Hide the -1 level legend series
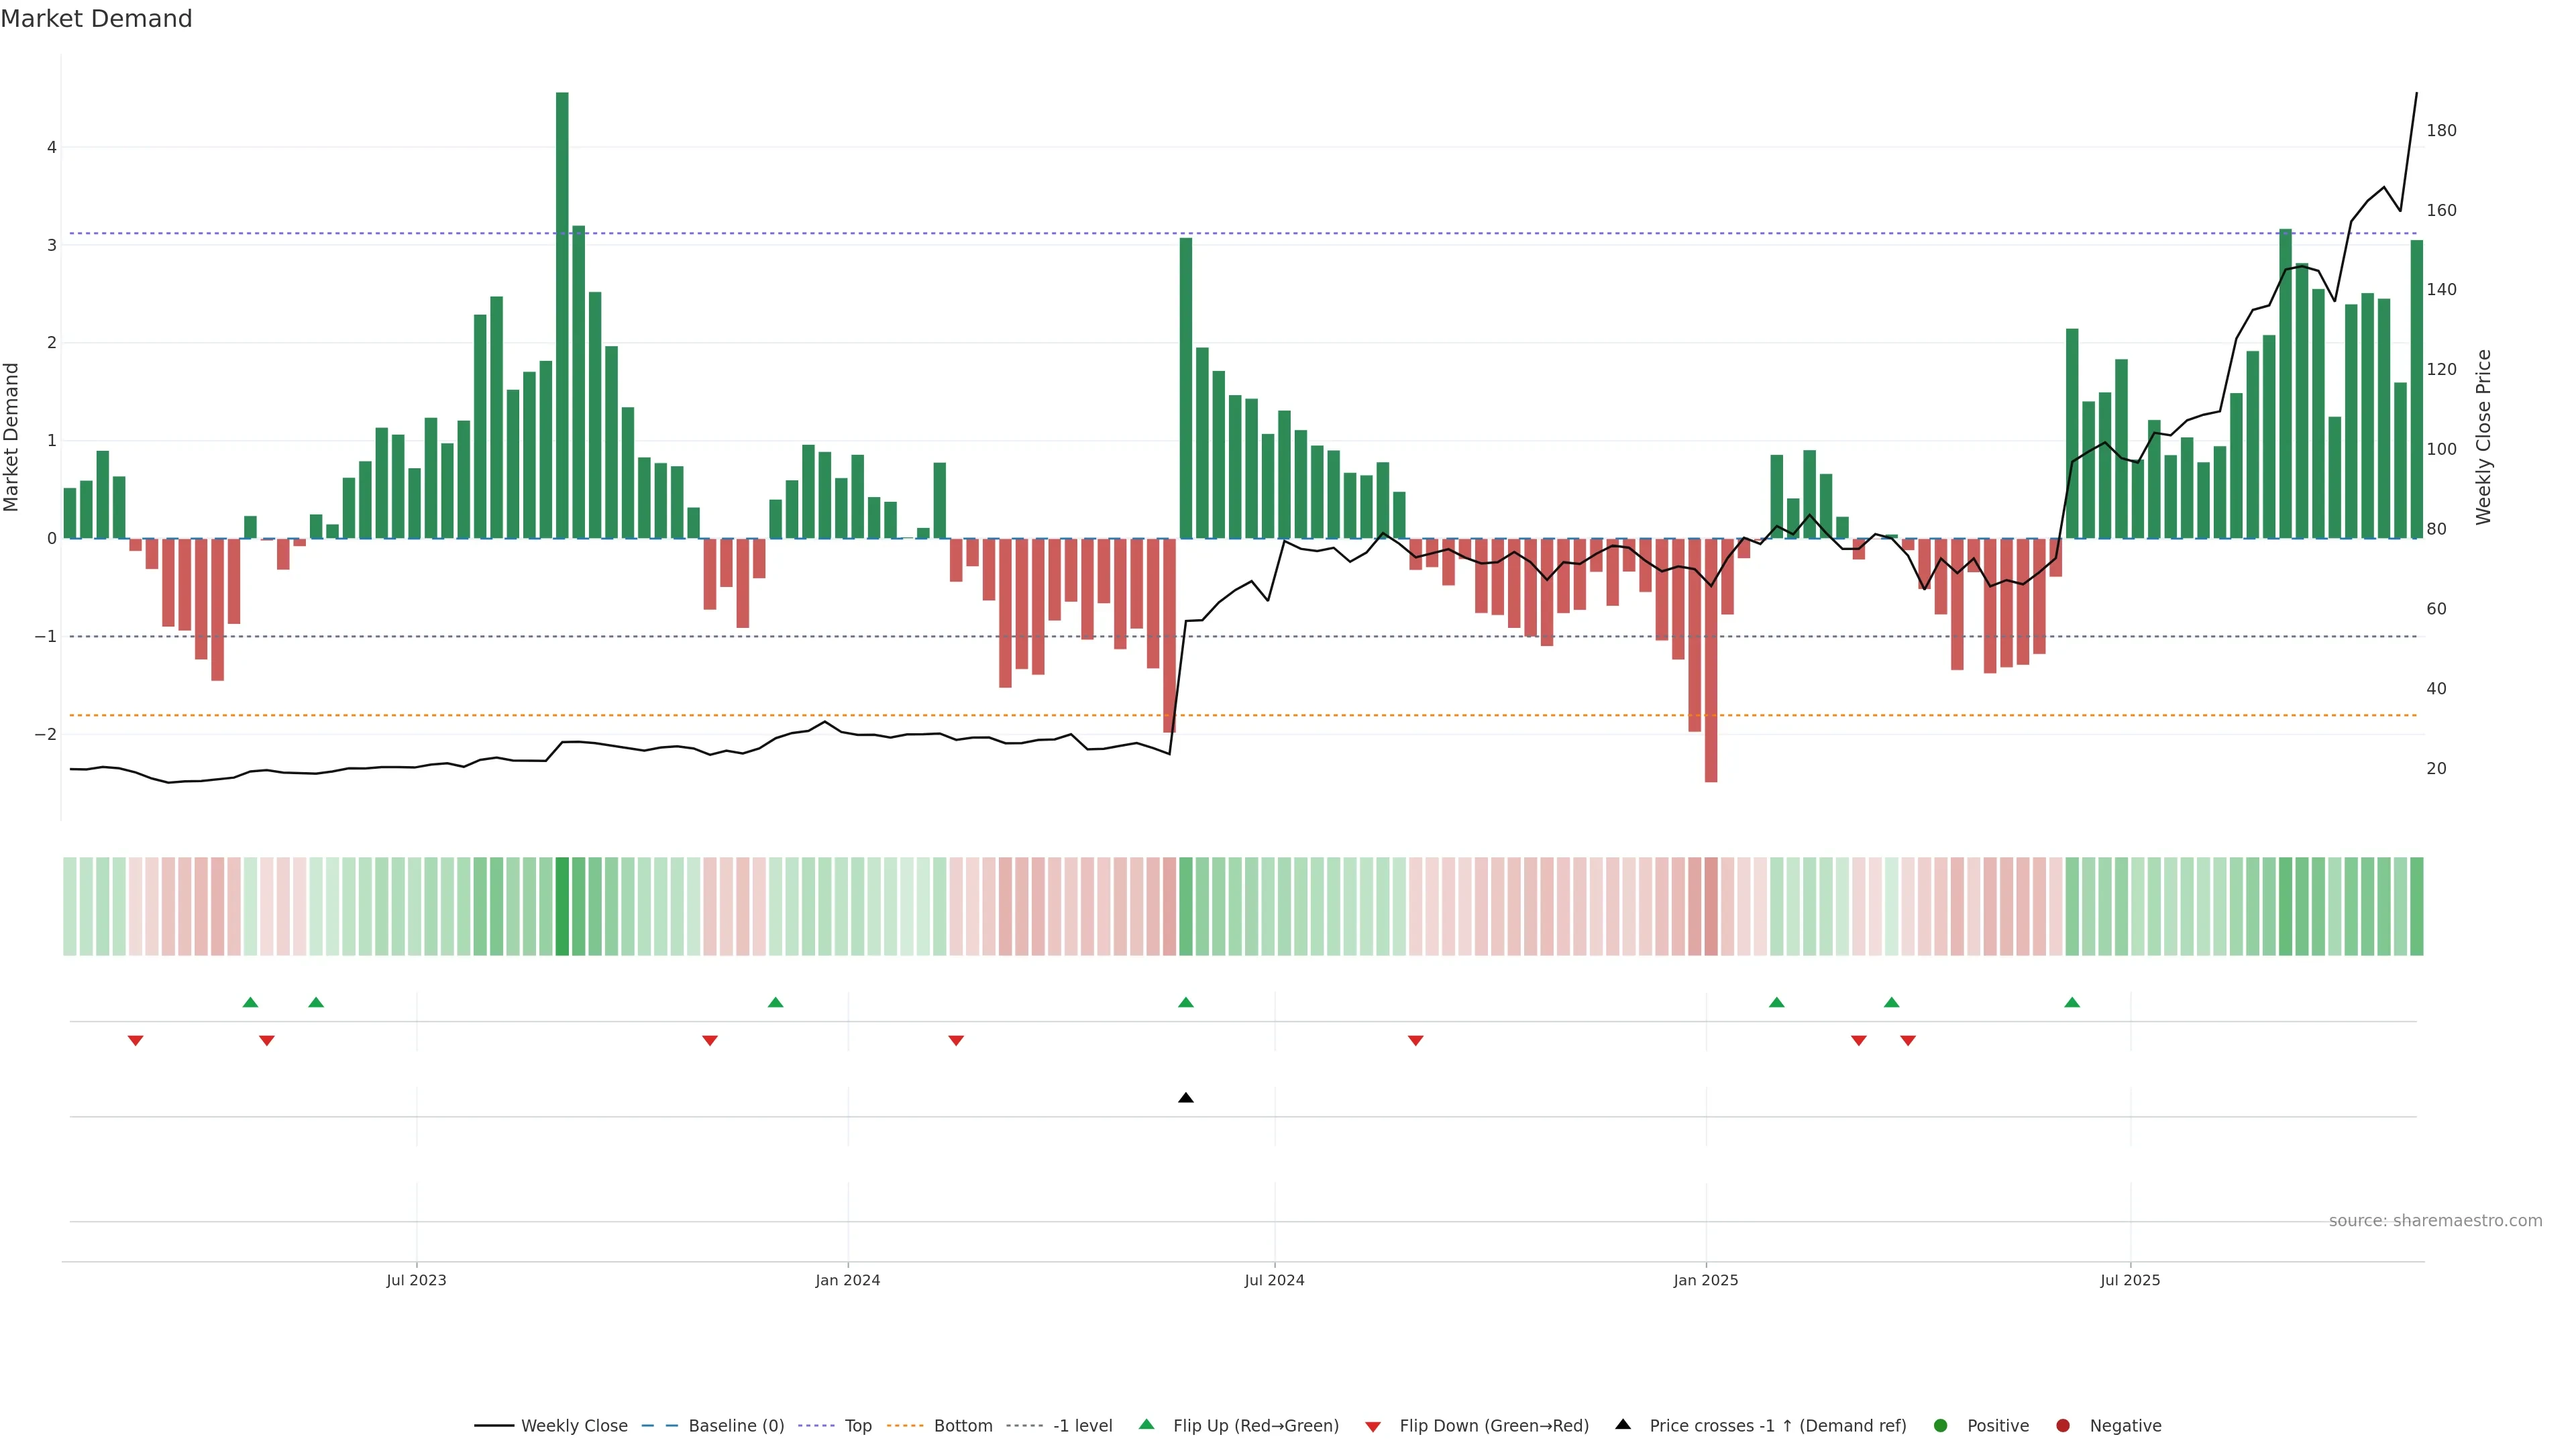This screenshot has height=1449, width=2576. pyautogui.click(x=1082, y=1426)
